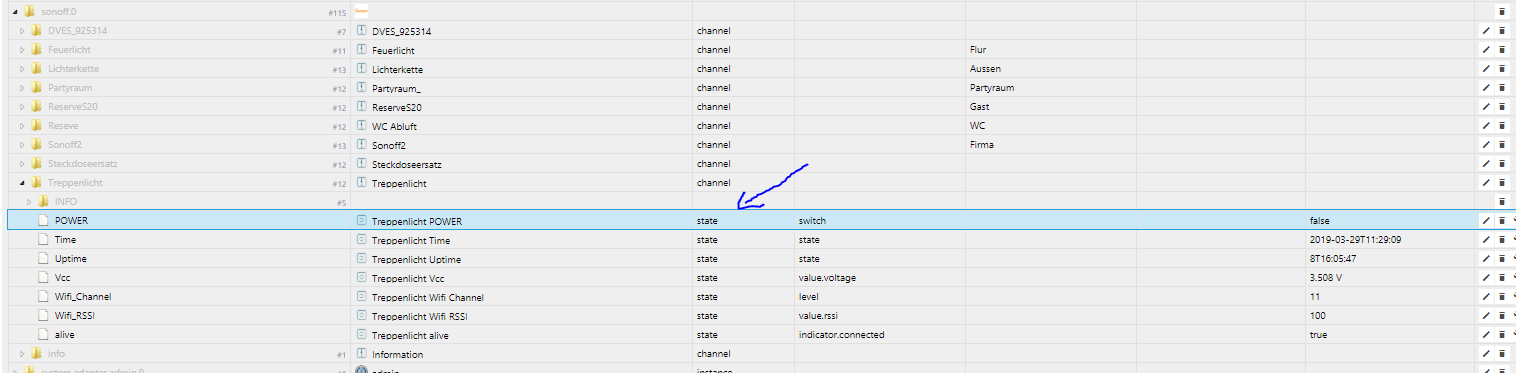Delete the Sonoff2 channel object
This screenshot has width=1516, height=373.
coord(1501,145)
